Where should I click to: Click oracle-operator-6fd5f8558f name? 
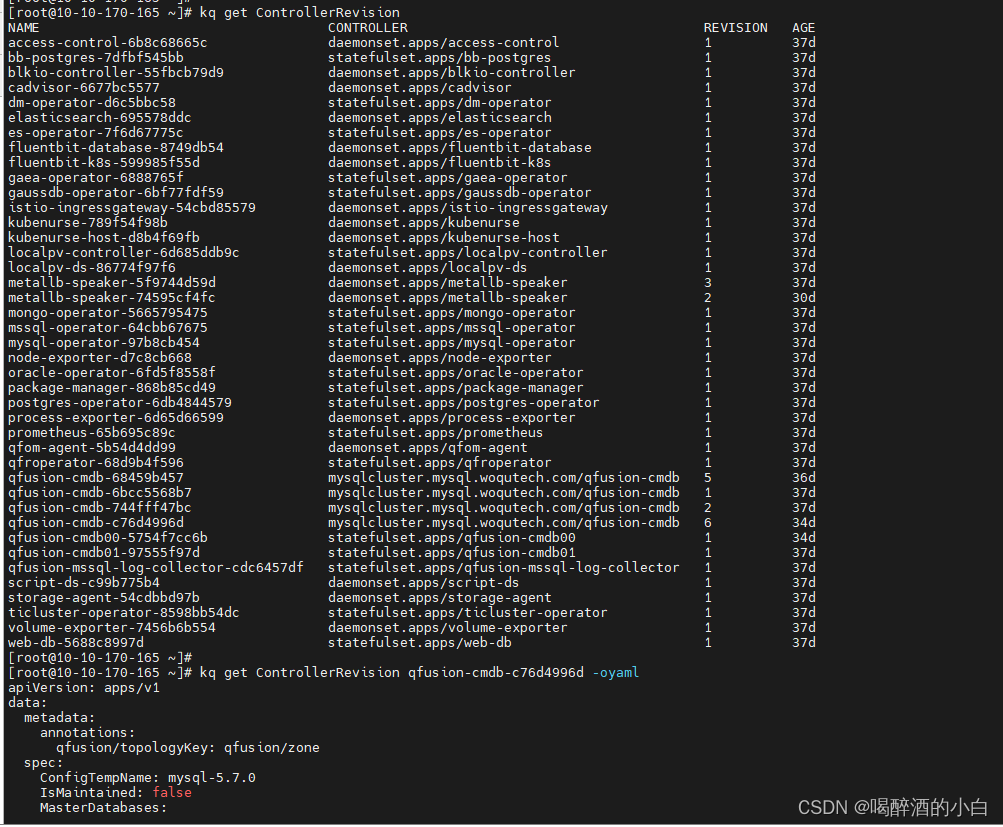[112, 374]
